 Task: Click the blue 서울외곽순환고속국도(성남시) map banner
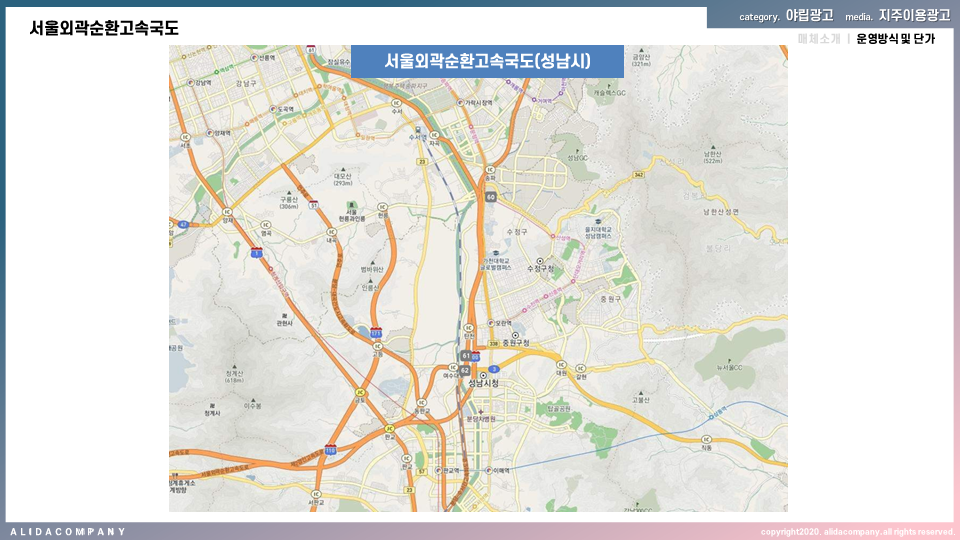[487, 61]
